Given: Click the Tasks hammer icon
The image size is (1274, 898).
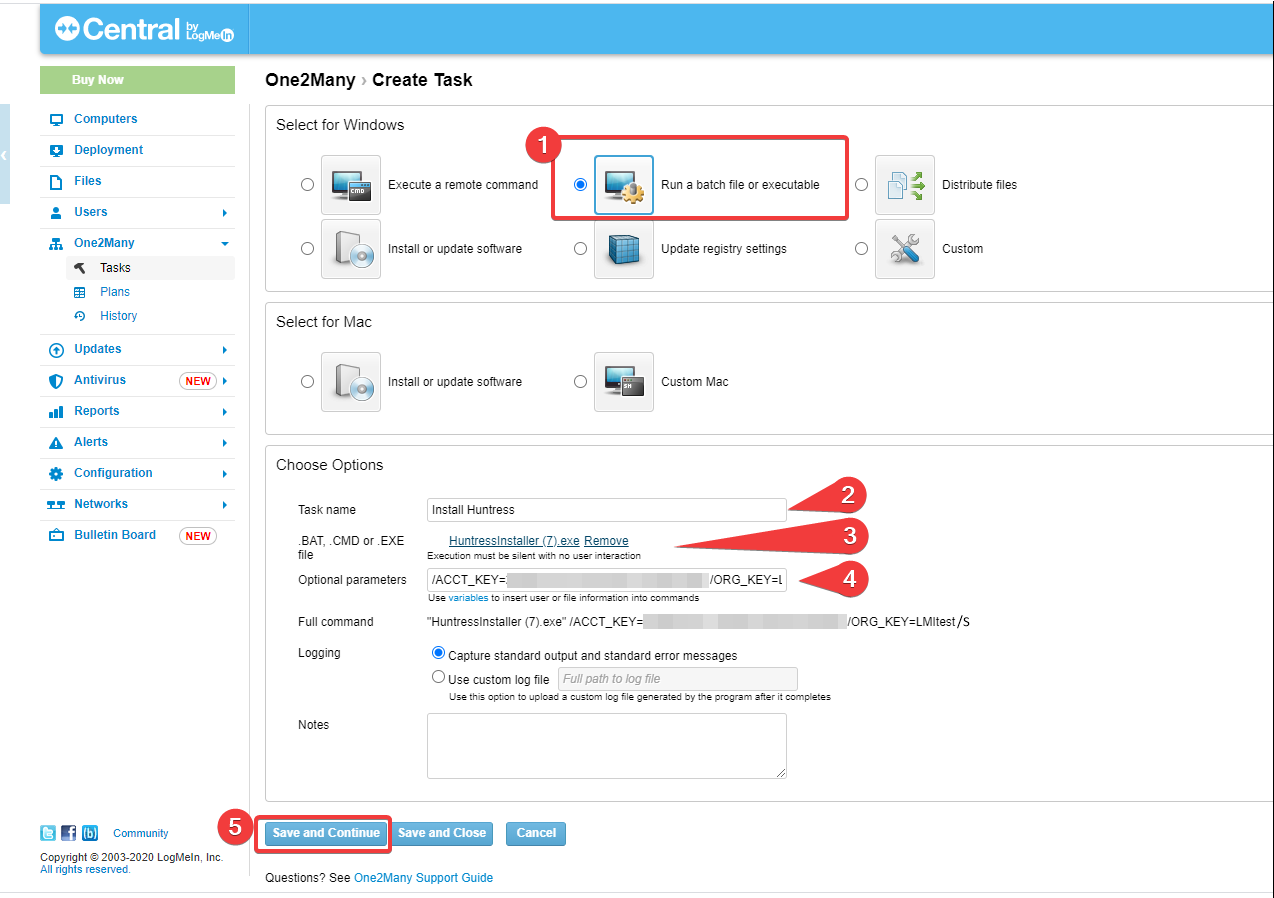Looking at the screenshot, I should point(80,268).
